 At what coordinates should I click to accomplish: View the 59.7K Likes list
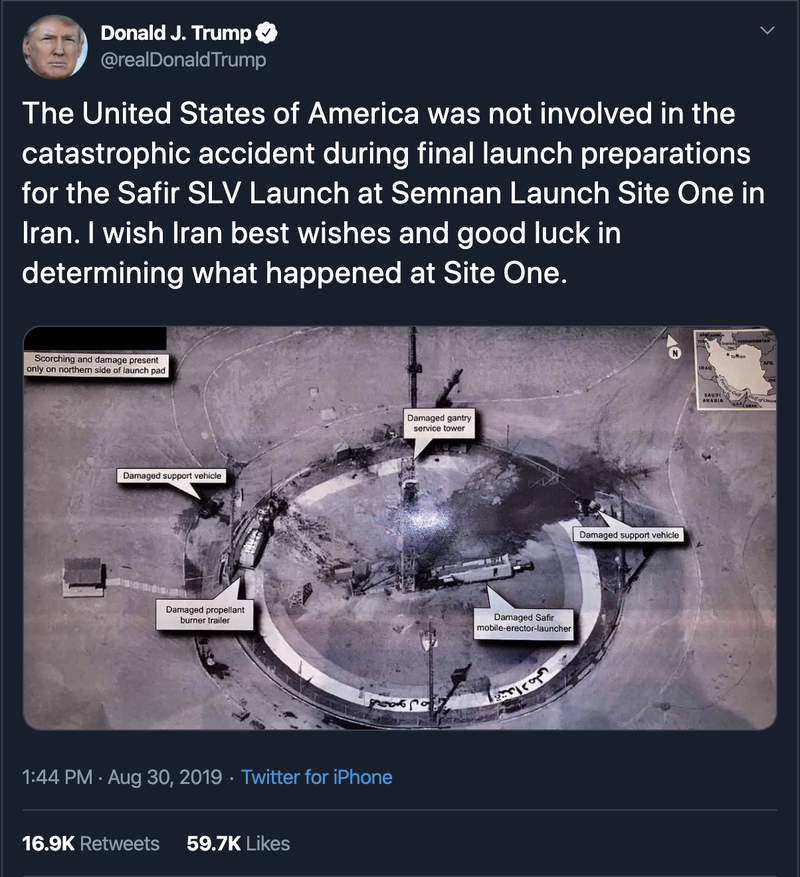(238, 843)
